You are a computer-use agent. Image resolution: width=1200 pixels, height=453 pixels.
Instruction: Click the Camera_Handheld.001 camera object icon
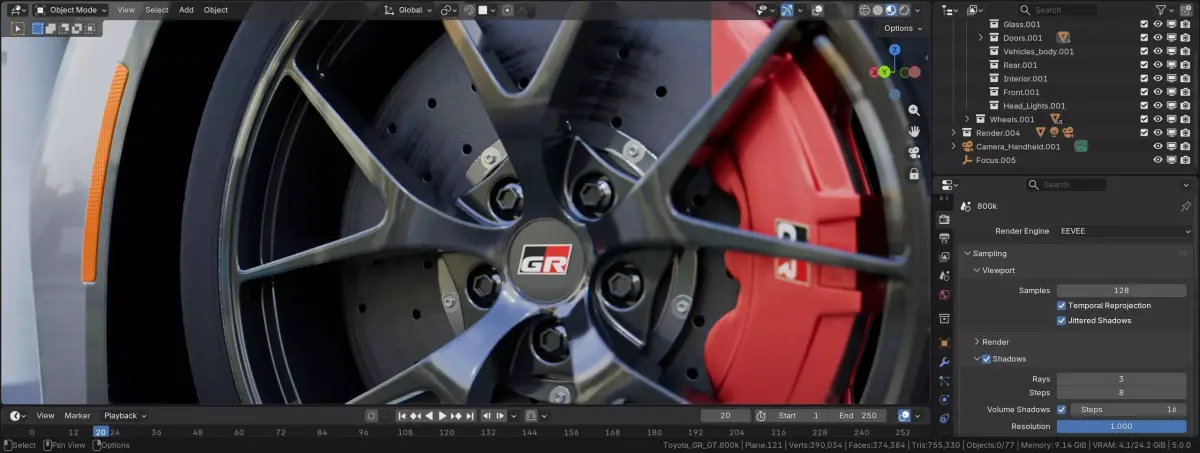pyautogui.click(x=968, y=146)
